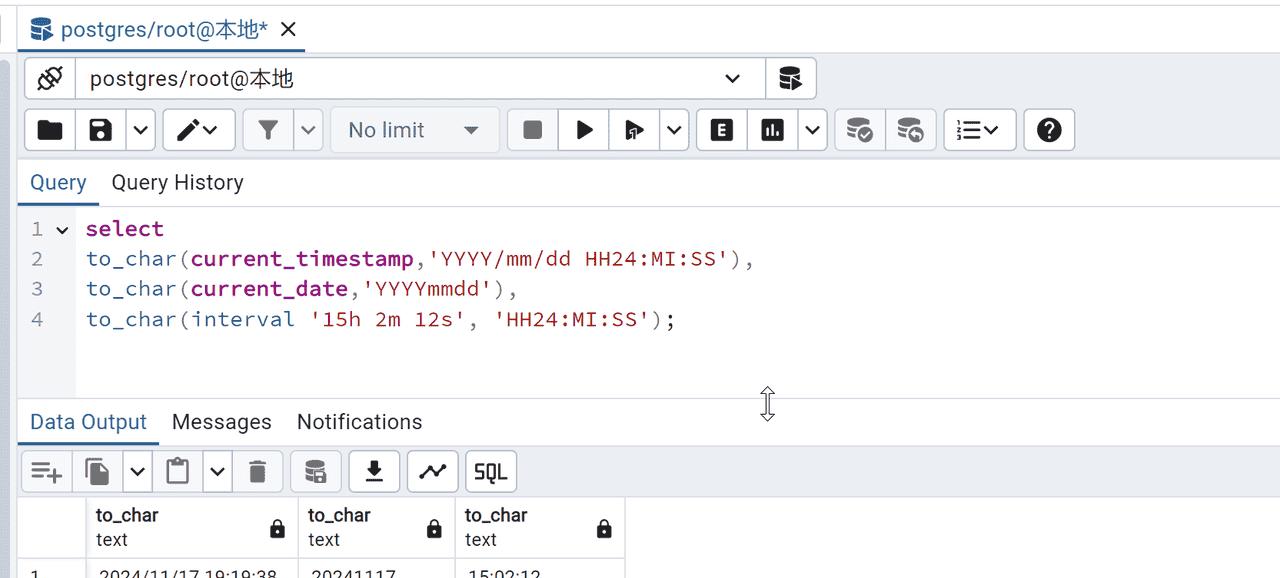Click the Commit transaction icon
Screen dimensions: 1280x578
[860, 130]
